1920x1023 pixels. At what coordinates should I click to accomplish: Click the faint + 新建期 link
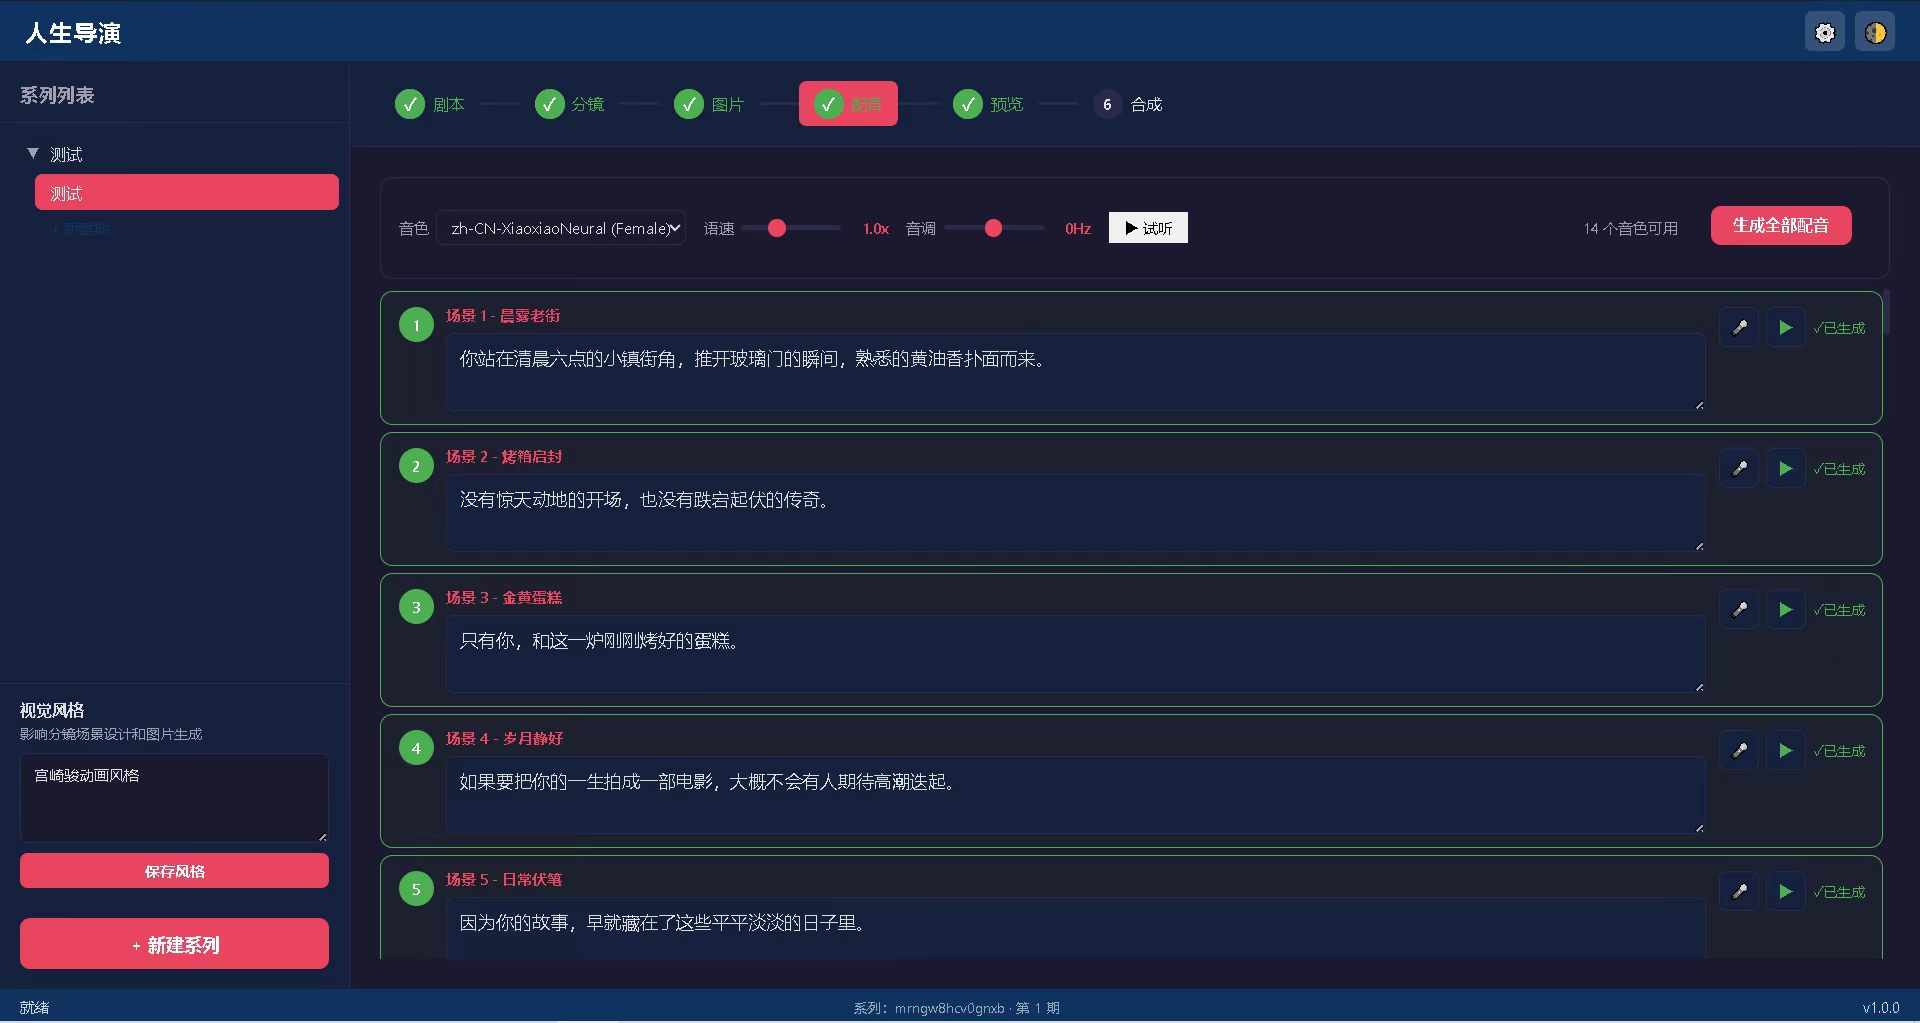(x=80, y=229)
